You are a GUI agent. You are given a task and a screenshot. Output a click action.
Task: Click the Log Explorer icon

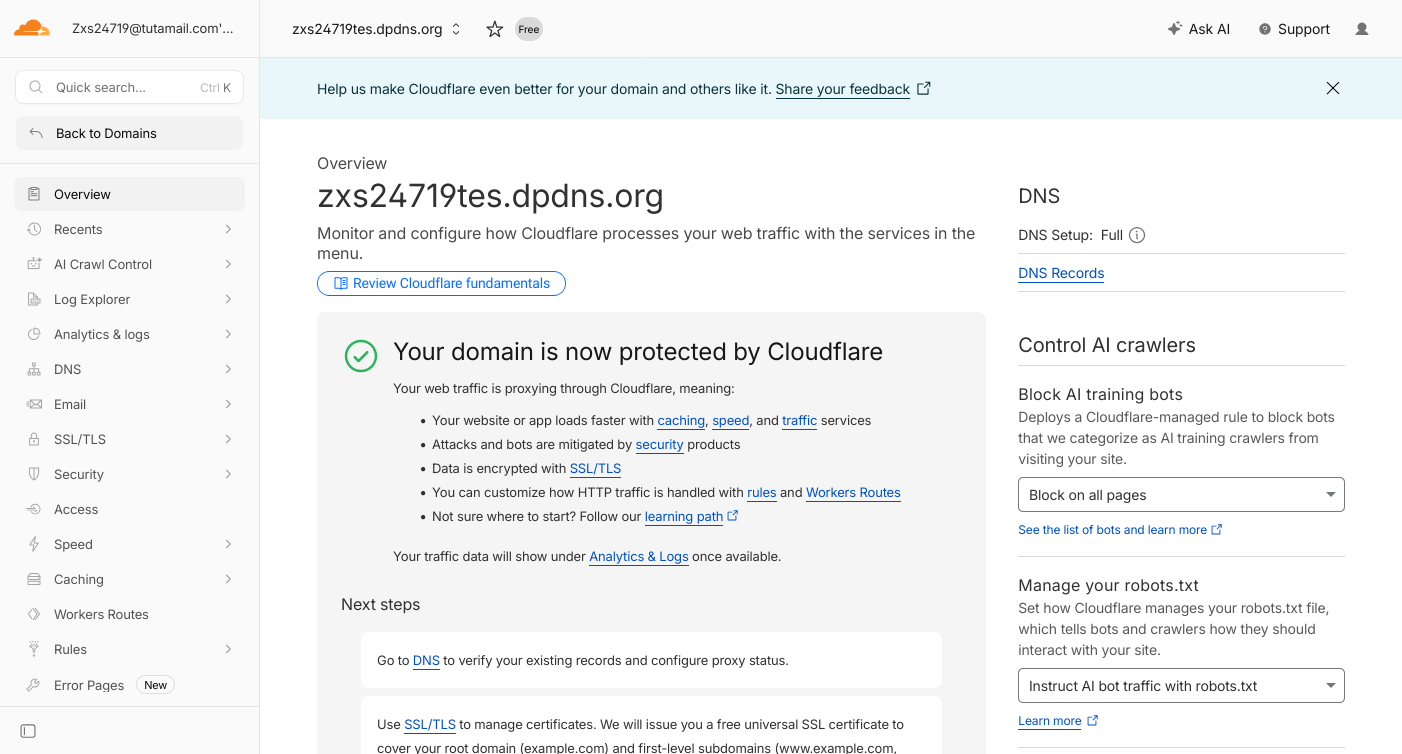pyautogui.click(x=34, y=299)
